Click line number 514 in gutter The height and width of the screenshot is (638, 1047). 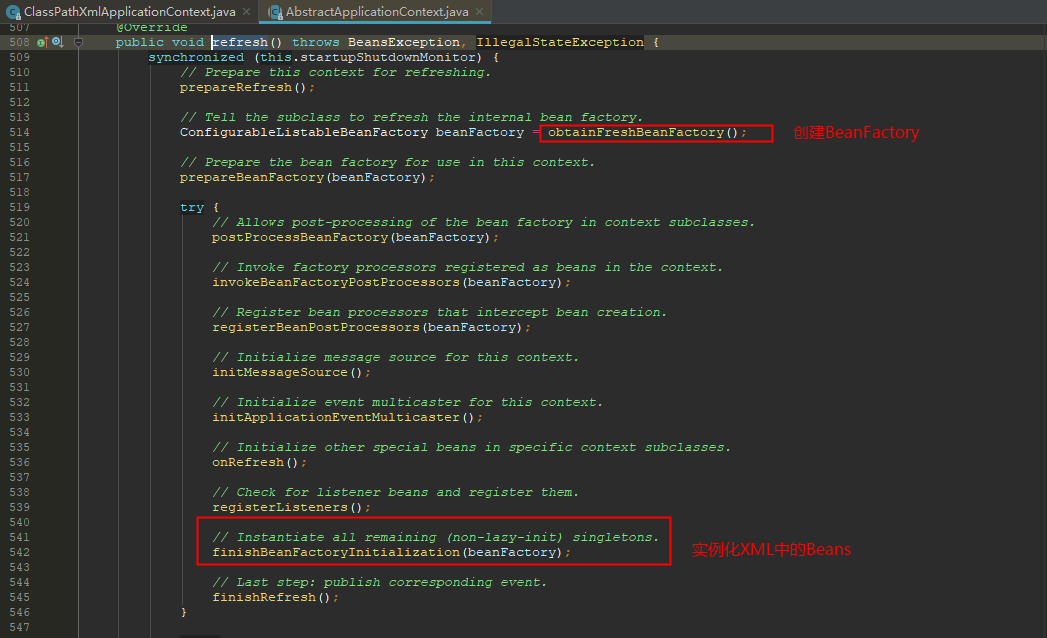point(19,132)
